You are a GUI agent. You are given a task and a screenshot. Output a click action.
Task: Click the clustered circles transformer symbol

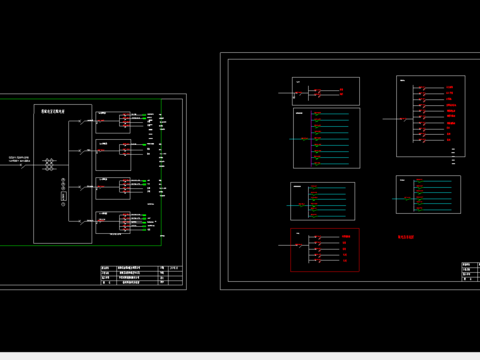pyautogui.click(x=49, y=165)
